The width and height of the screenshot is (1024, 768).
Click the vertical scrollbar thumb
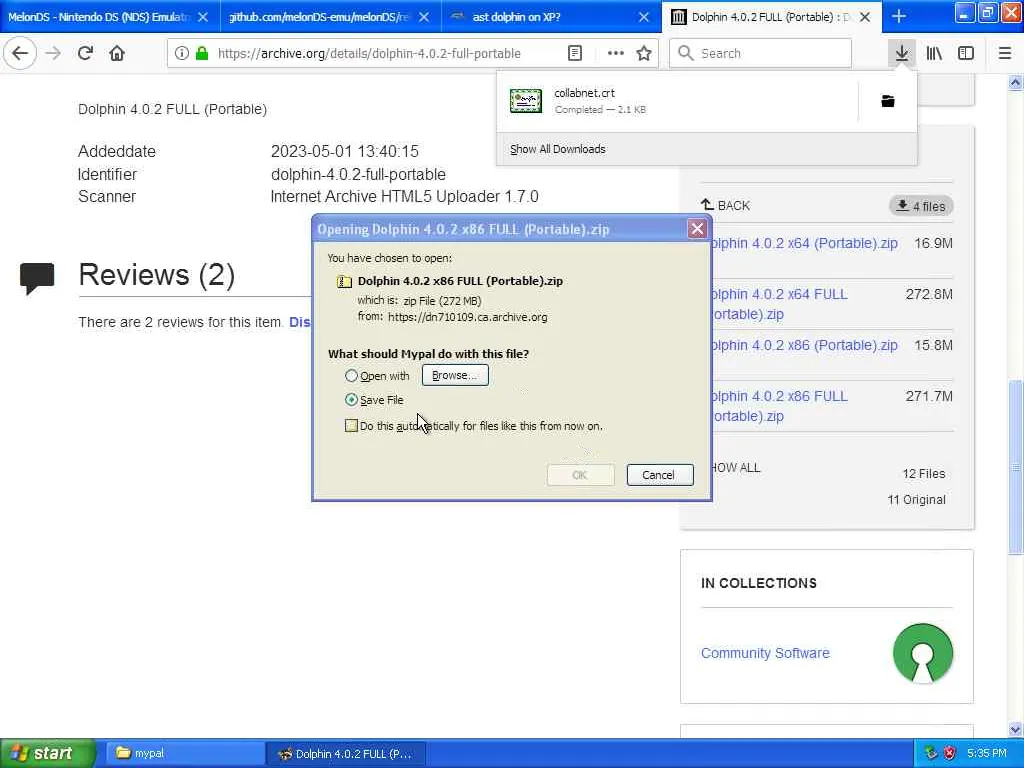[1015, 467]
